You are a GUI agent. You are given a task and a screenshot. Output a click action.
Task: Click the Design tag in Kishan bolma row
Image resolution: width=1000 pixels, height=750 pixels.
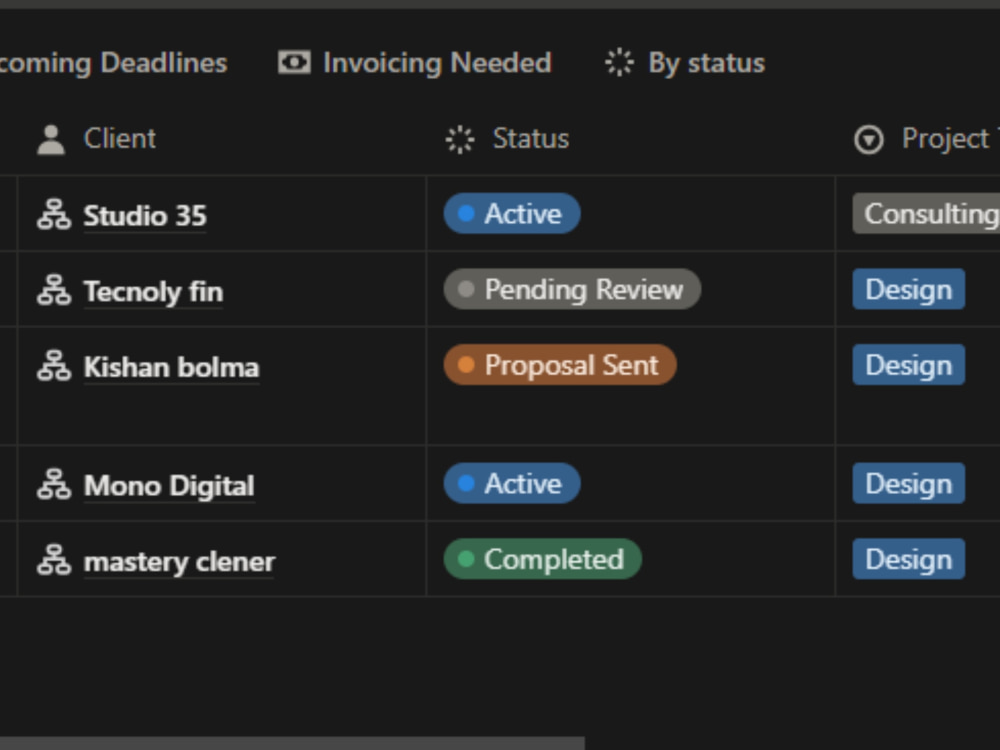[909, 365]
